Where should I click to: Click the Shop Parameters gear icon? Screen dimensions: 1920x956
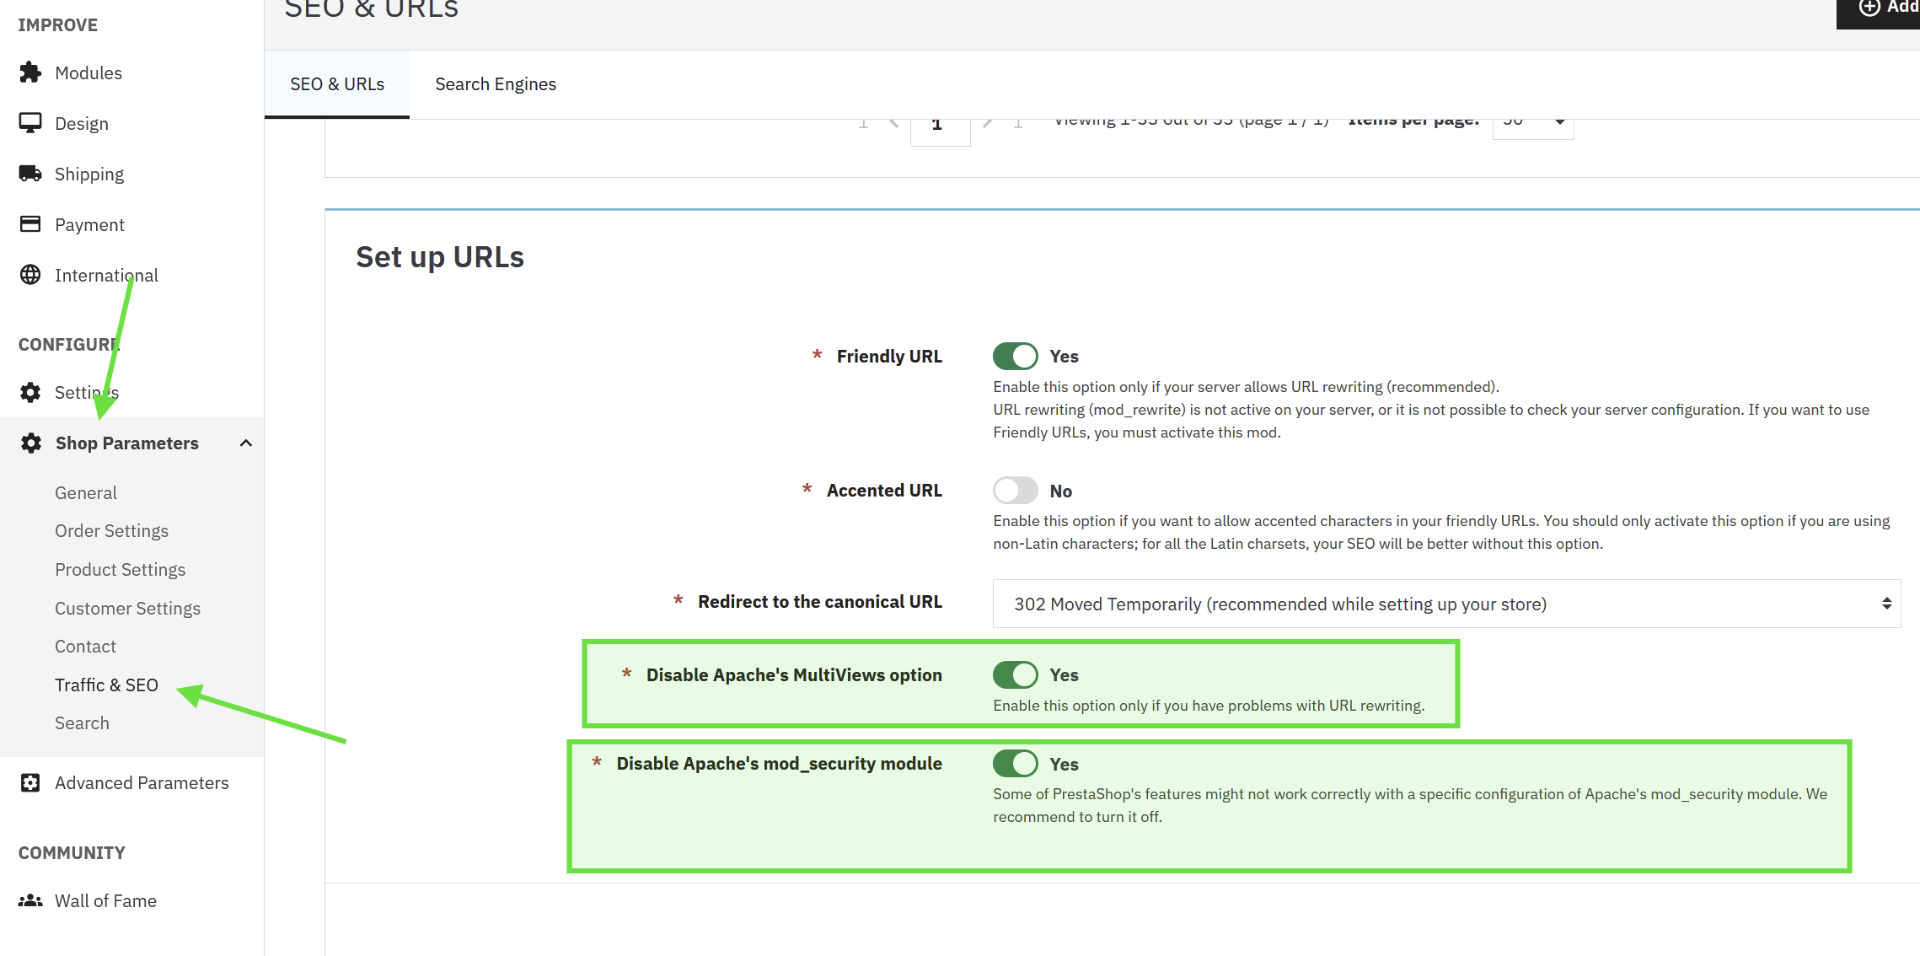[31, 443]
